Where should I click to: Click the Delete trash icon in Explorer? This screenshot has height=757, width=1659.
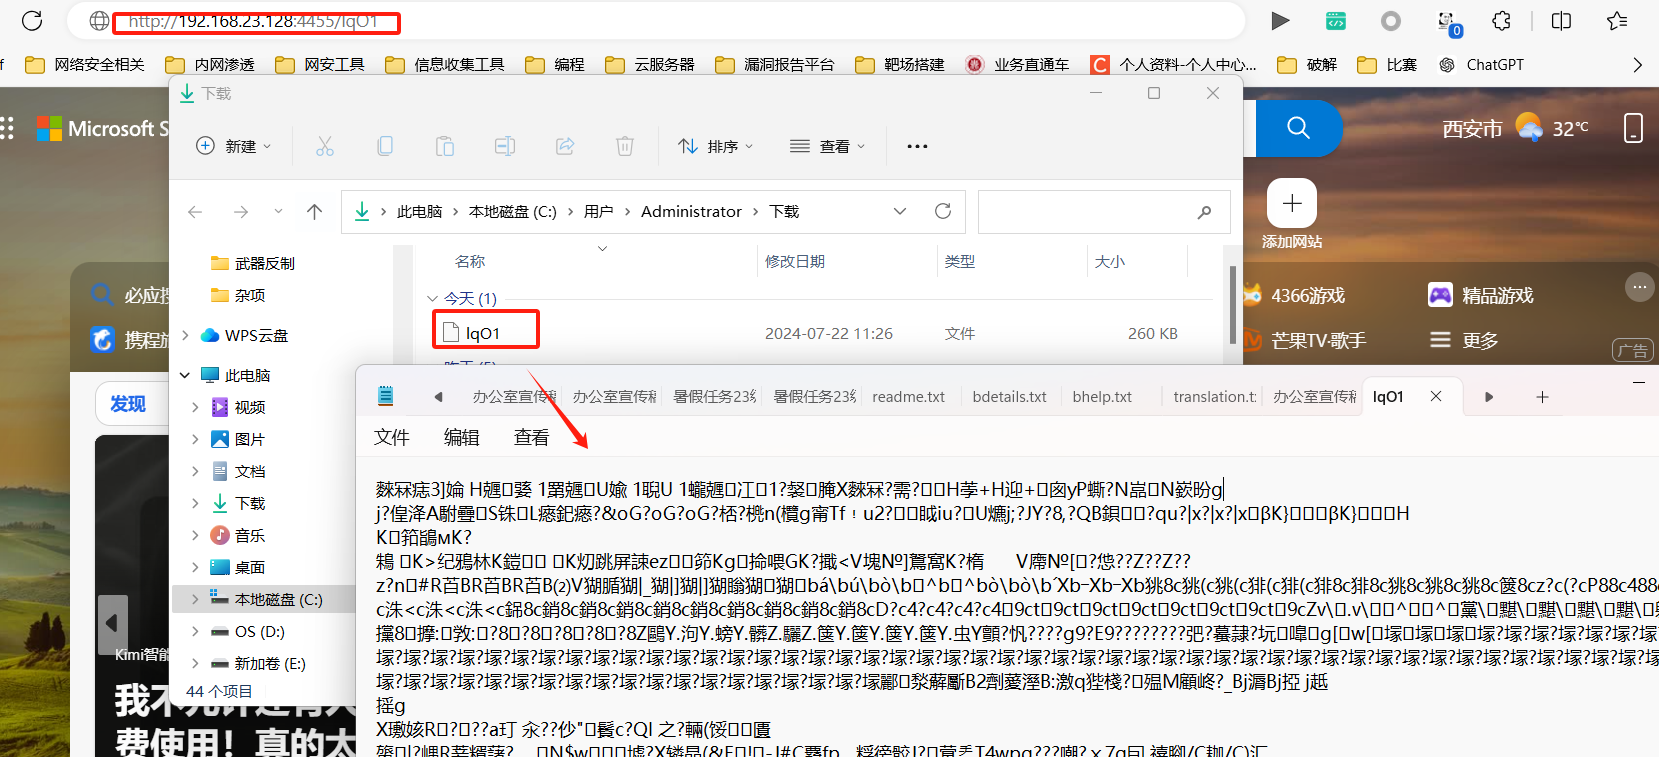click(x=625, y=146)
